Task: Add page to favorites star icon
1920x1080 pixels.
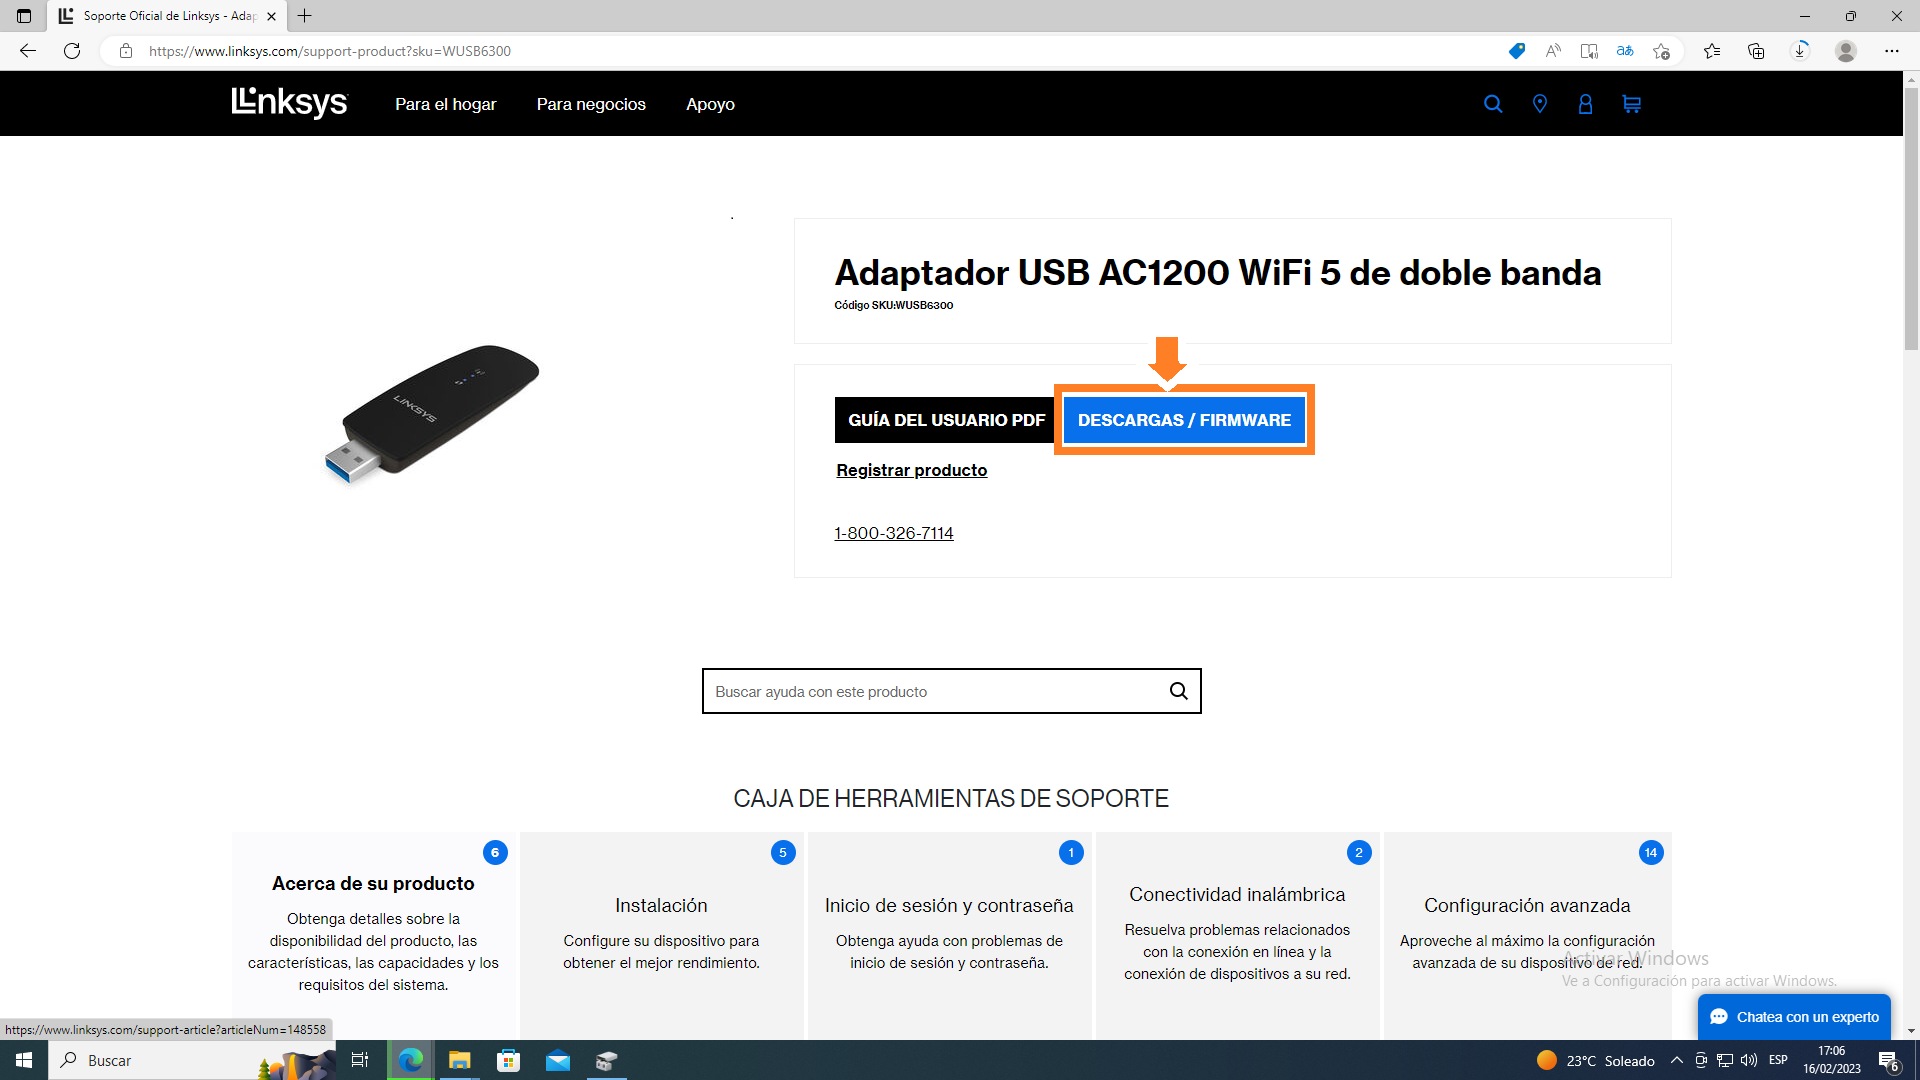Action: click(x=1661, y=51)
